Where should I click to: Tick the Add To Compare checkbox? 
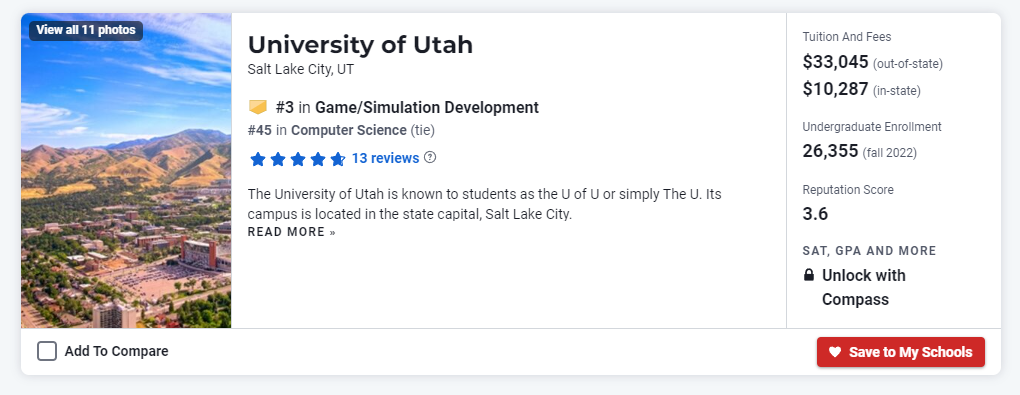(47, 351)
